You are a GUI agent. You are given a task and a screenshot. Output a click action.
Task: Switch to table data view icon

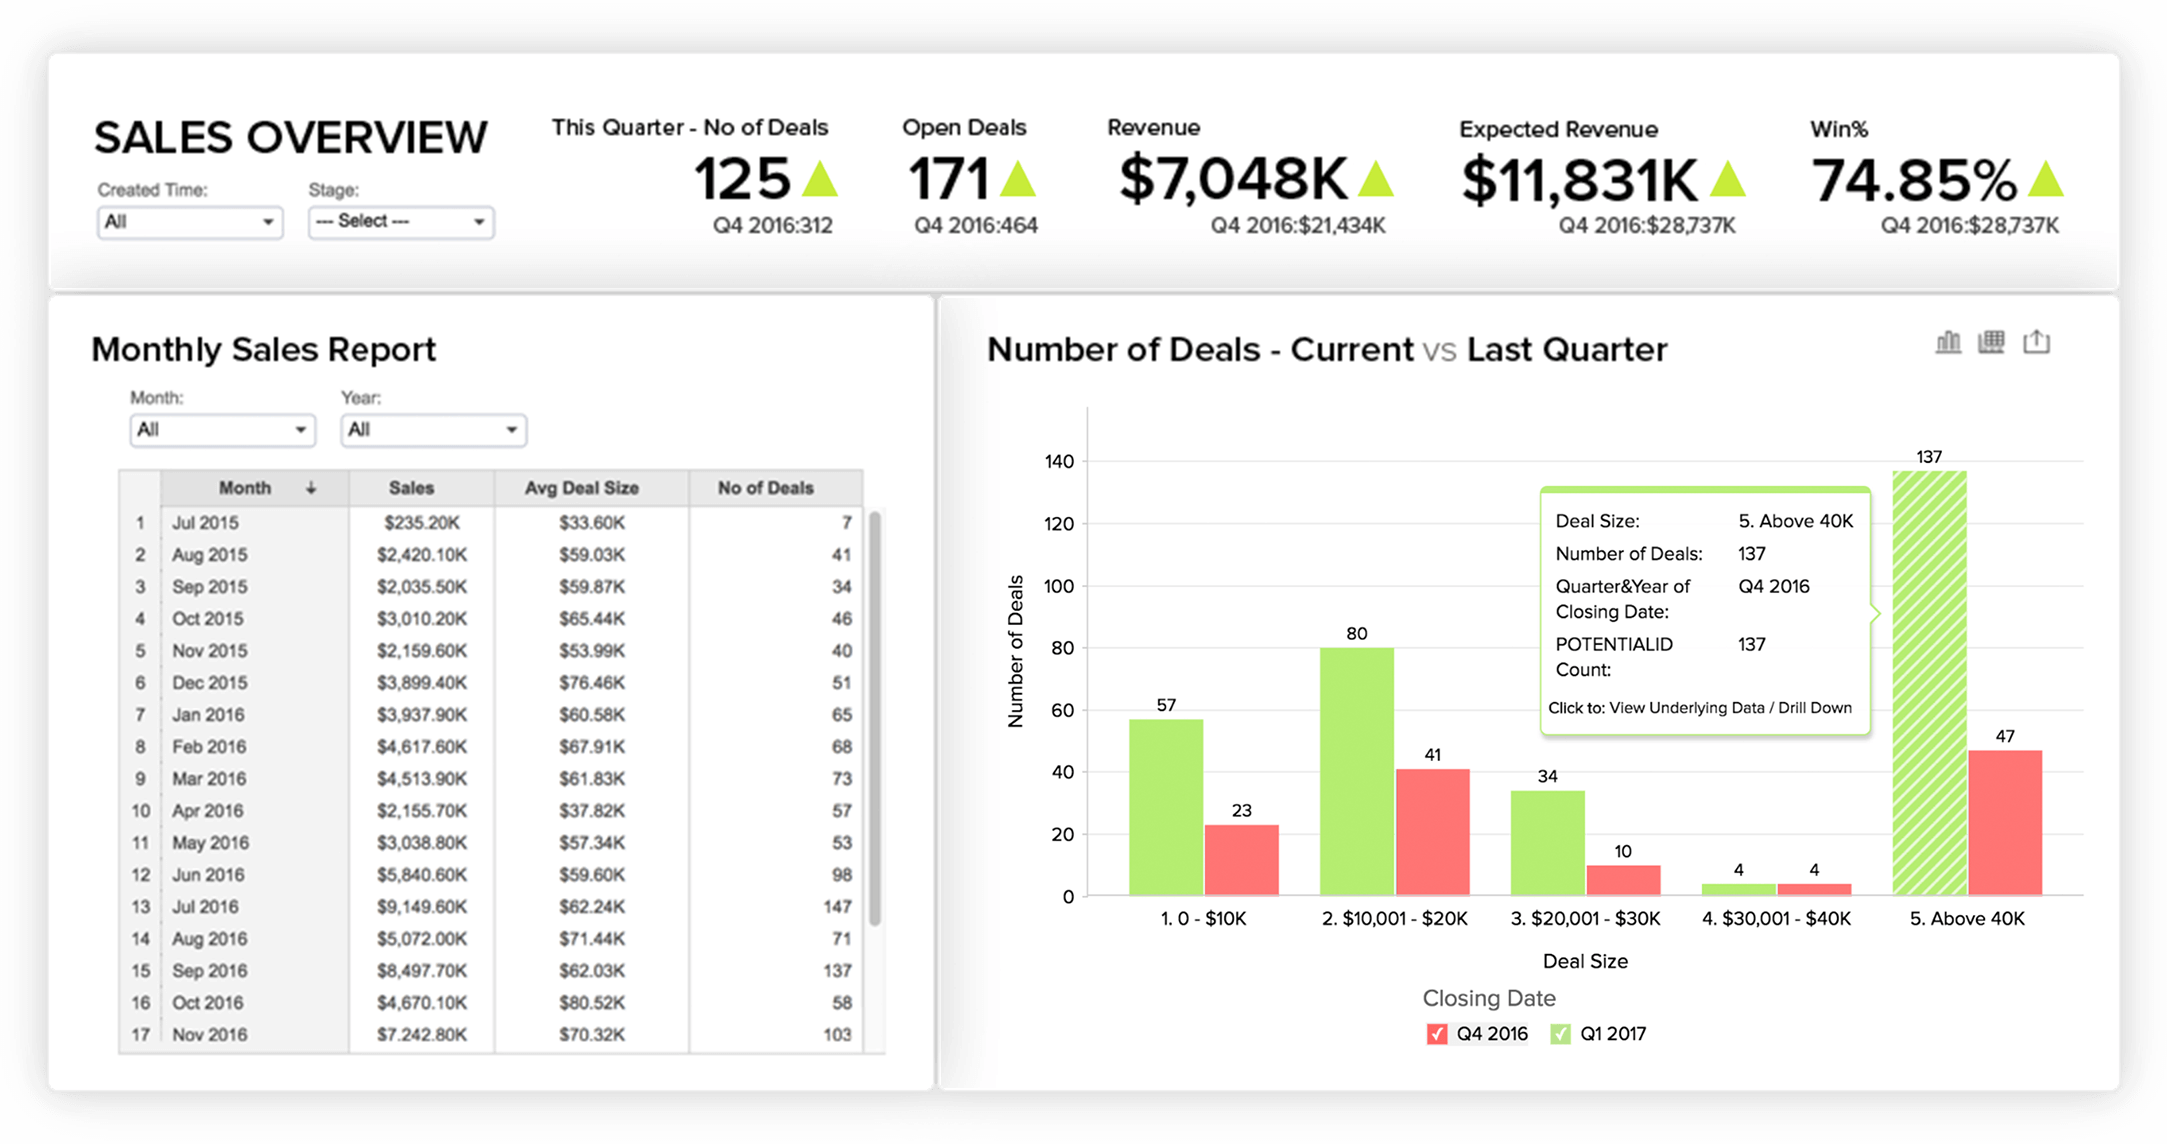click(x=1991, y=343)
